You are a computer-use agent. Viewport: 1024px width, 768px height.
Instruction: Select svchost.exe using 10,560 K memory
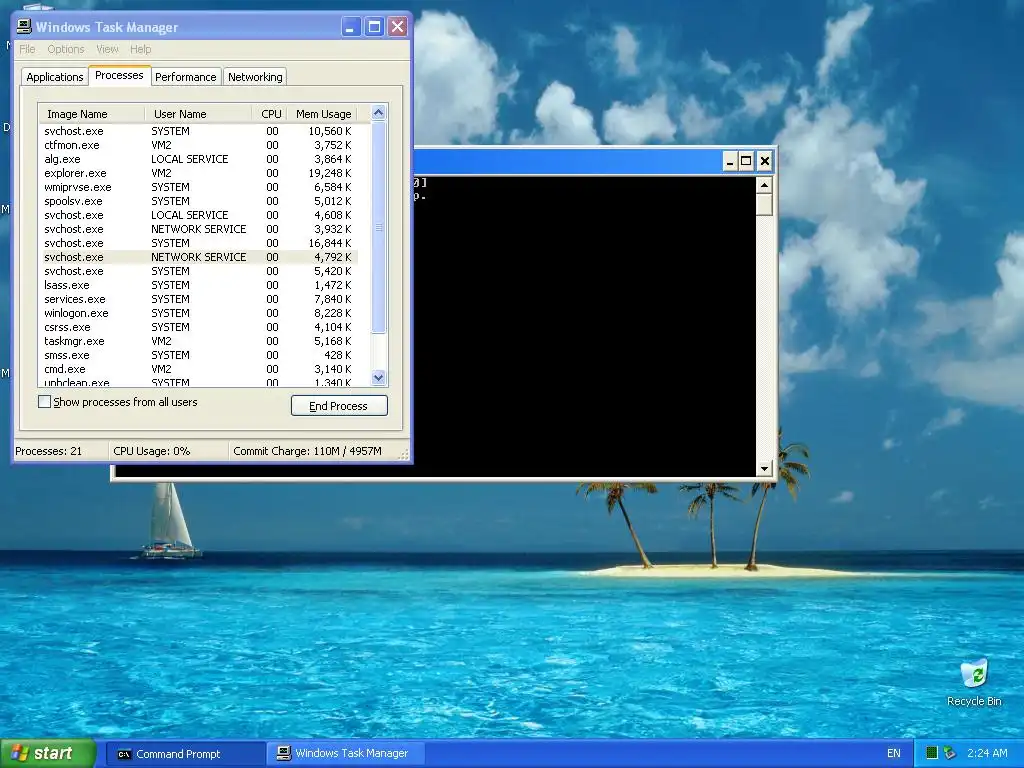pos(199,131)
